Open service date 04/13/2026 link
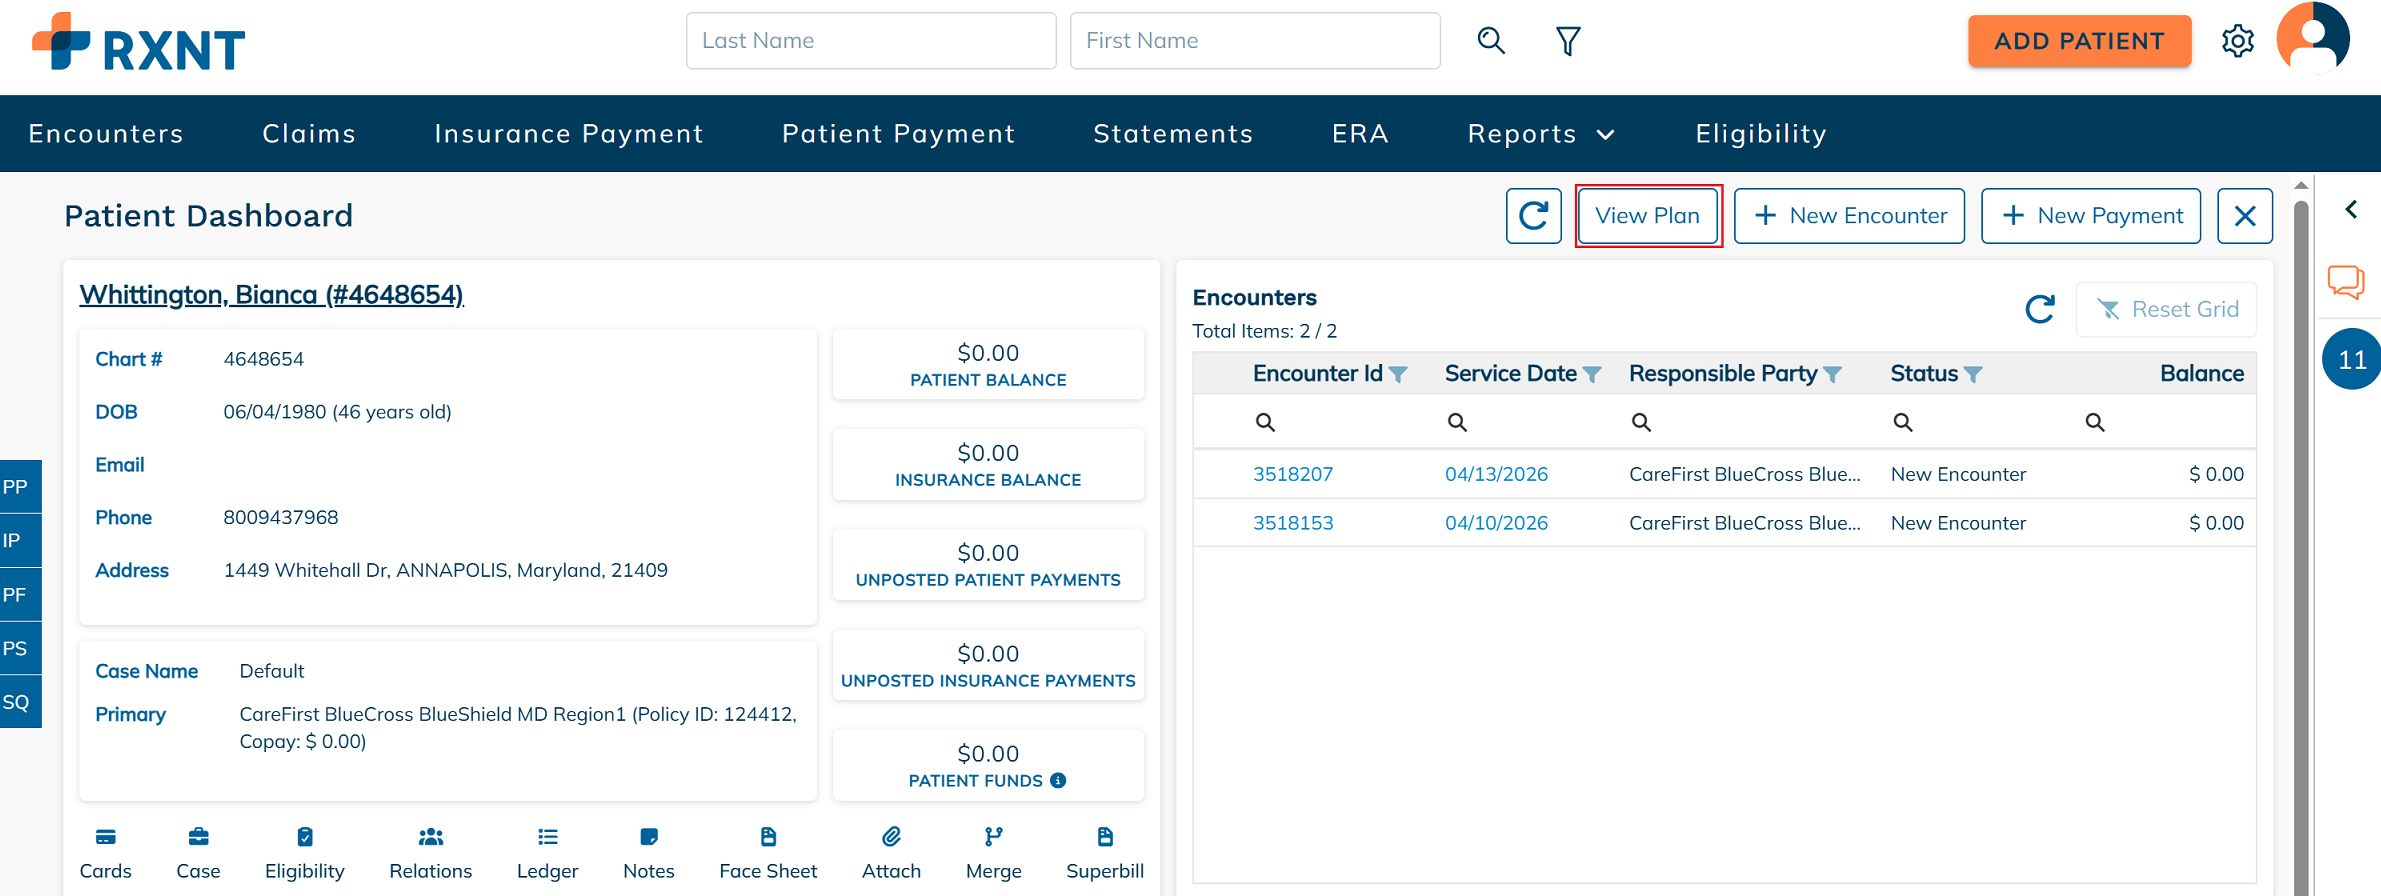The width and height of the screenshot is (2381, 896). tap(1496, 474)
